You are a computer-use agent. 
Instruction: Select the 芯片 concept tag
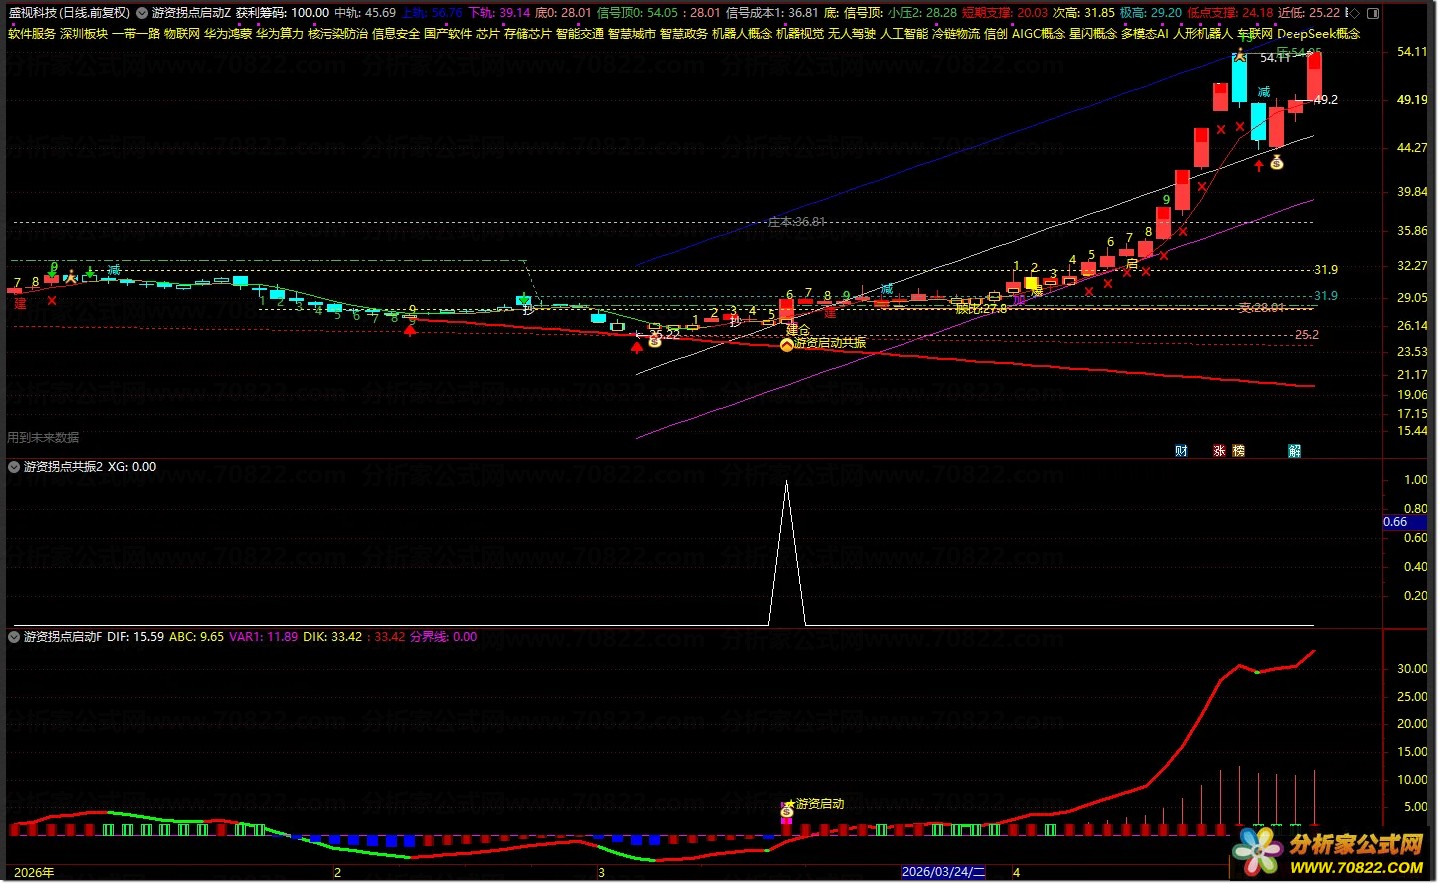click(488, 33)
